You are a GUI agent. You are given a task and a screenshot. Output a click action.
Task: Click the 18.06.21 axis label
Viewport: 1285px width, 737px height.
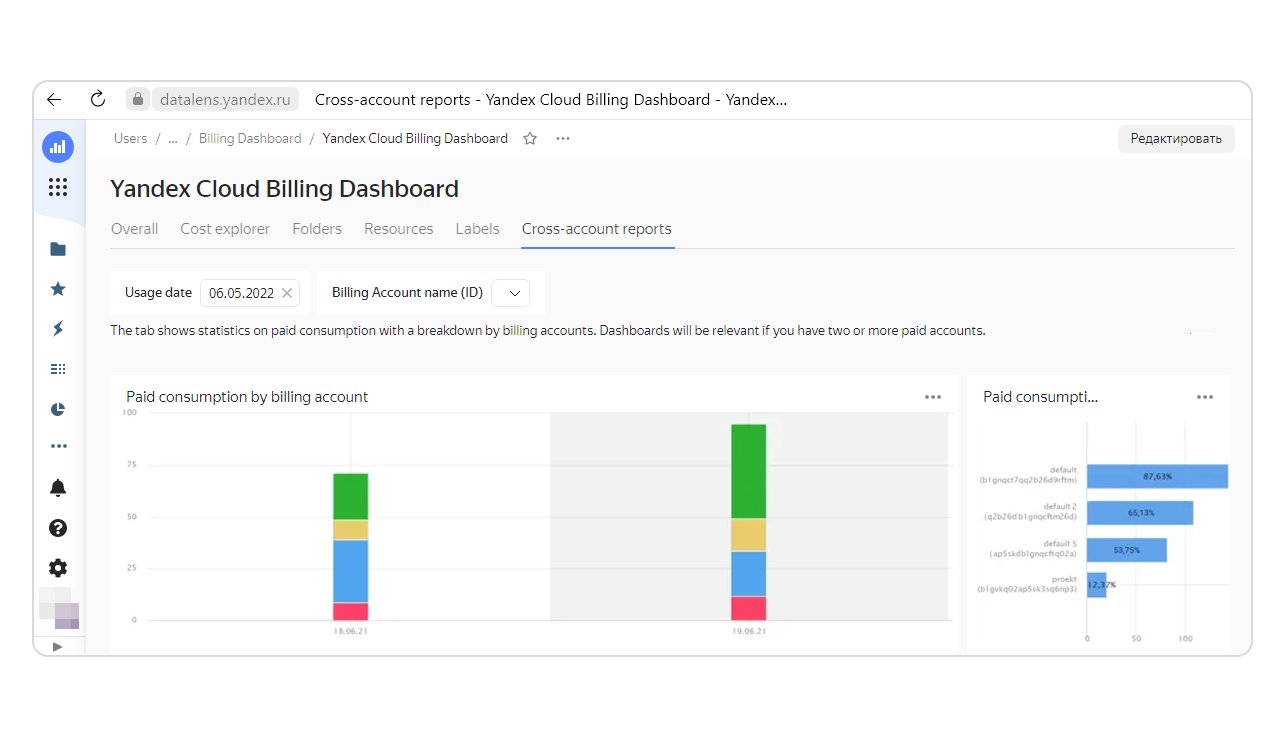[350, 632]
